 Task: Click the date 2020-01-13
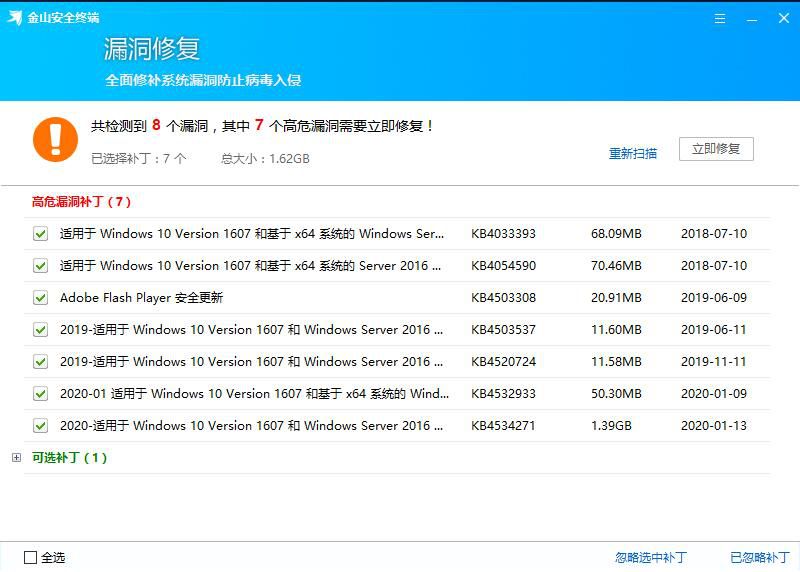pyautogui.click(x=714, y=426)
